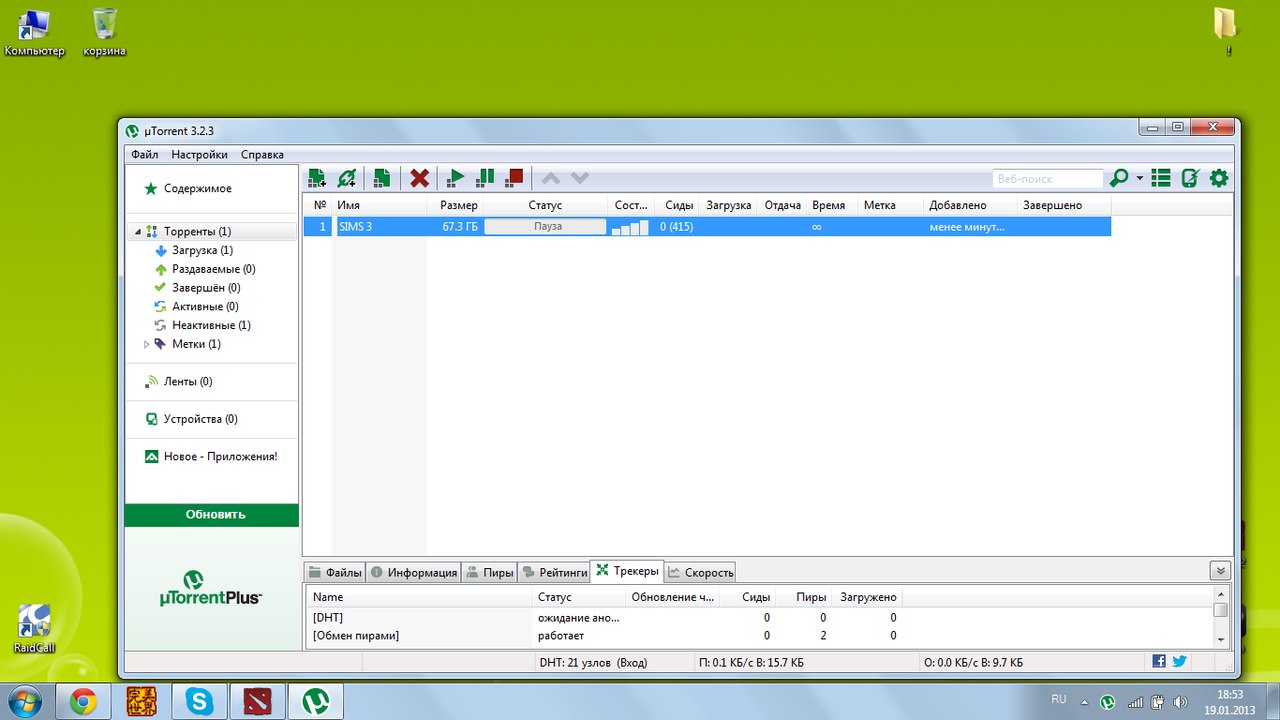Switch to the Пиры tab
1280x720 pixels.
click(490, 573)
